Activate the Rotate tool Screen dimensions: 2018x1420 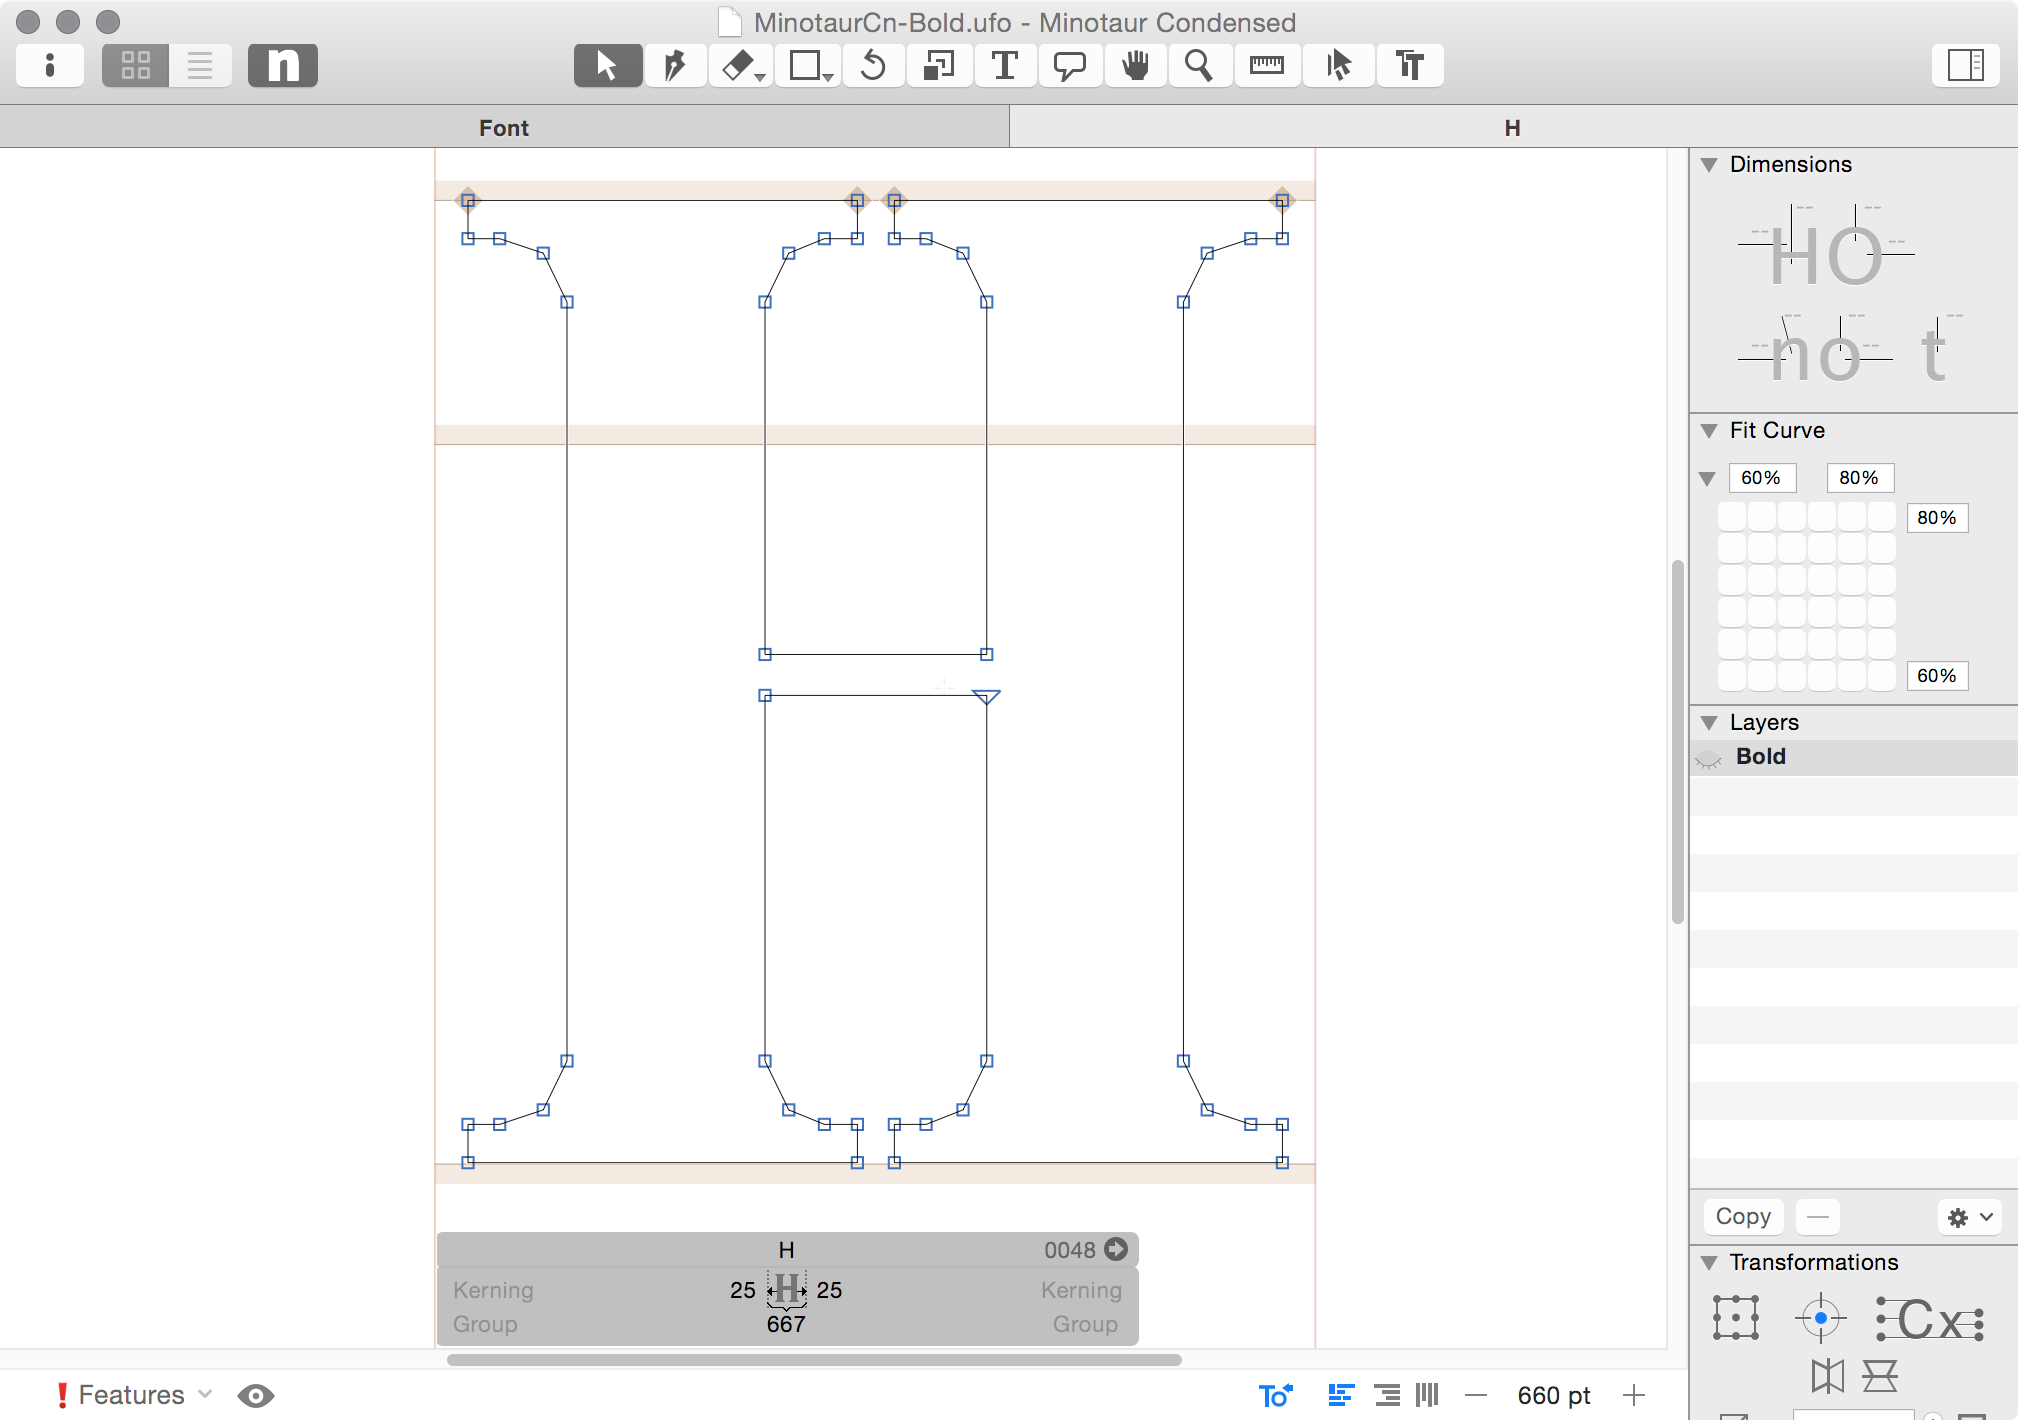click(873, 66)
